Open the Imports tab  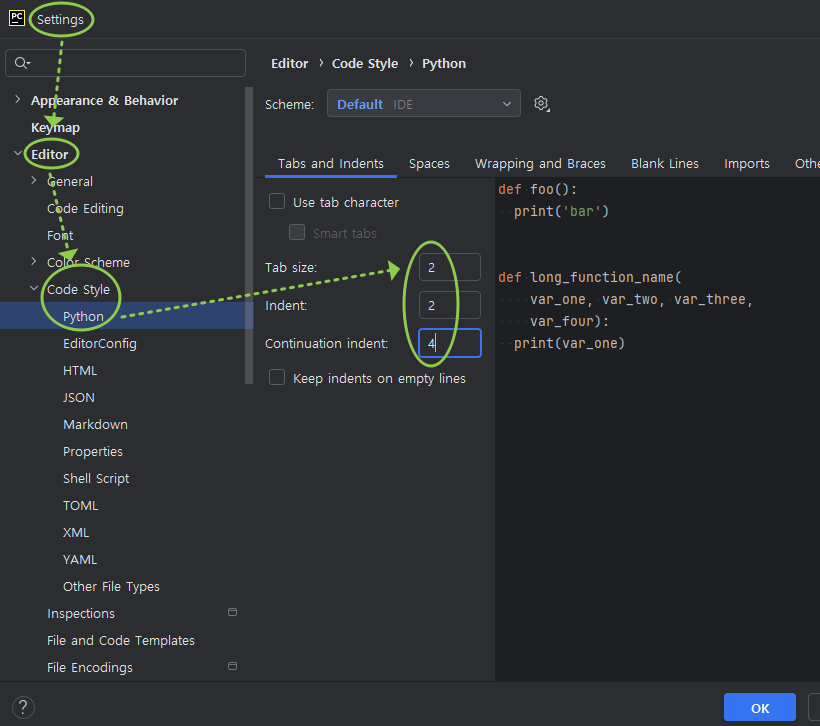746,164
